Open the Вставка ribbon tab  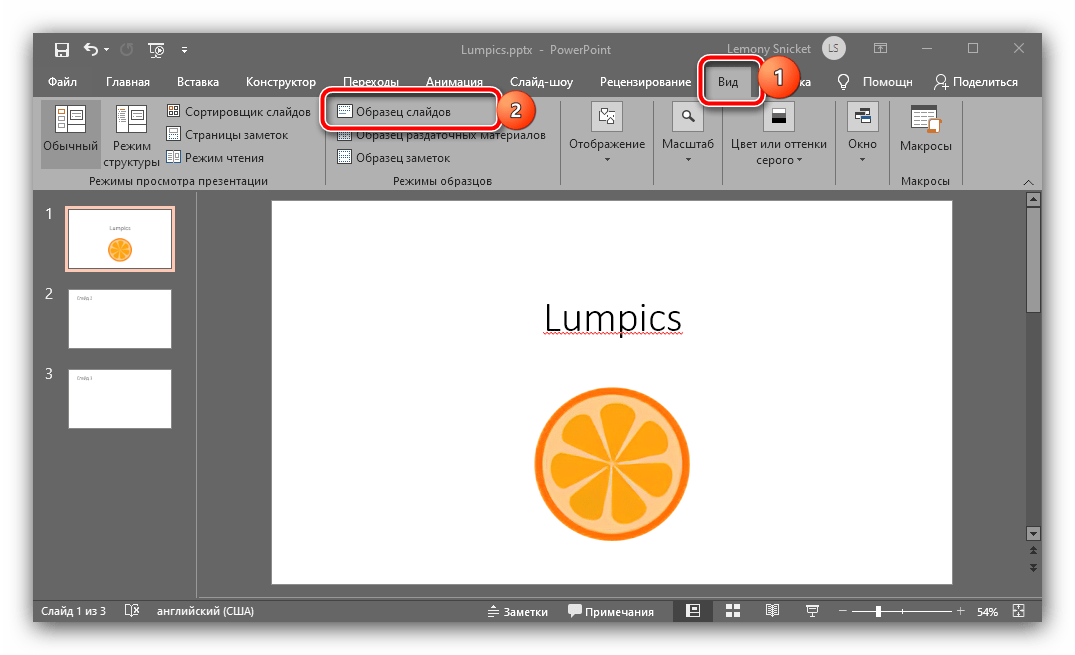pos(198,82)
